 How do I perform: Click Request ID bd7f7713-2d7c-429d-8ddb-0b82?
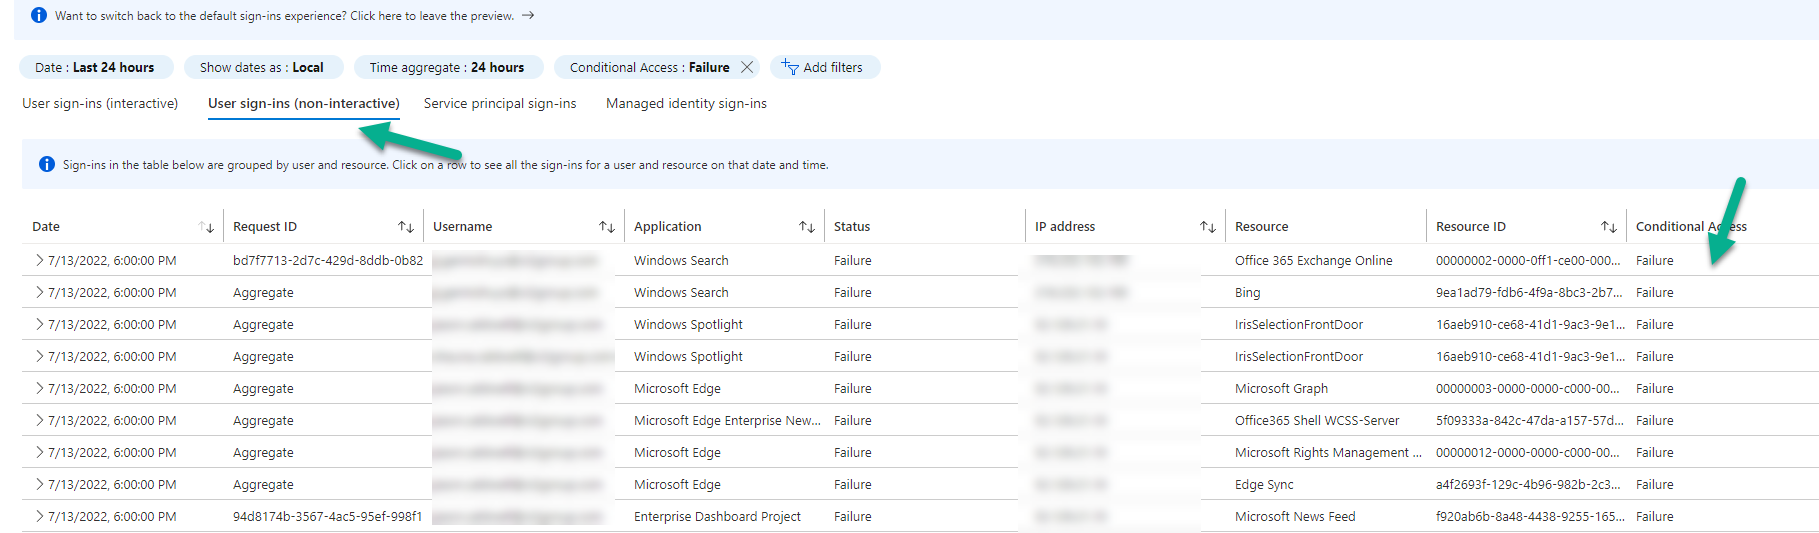point(328,260)
